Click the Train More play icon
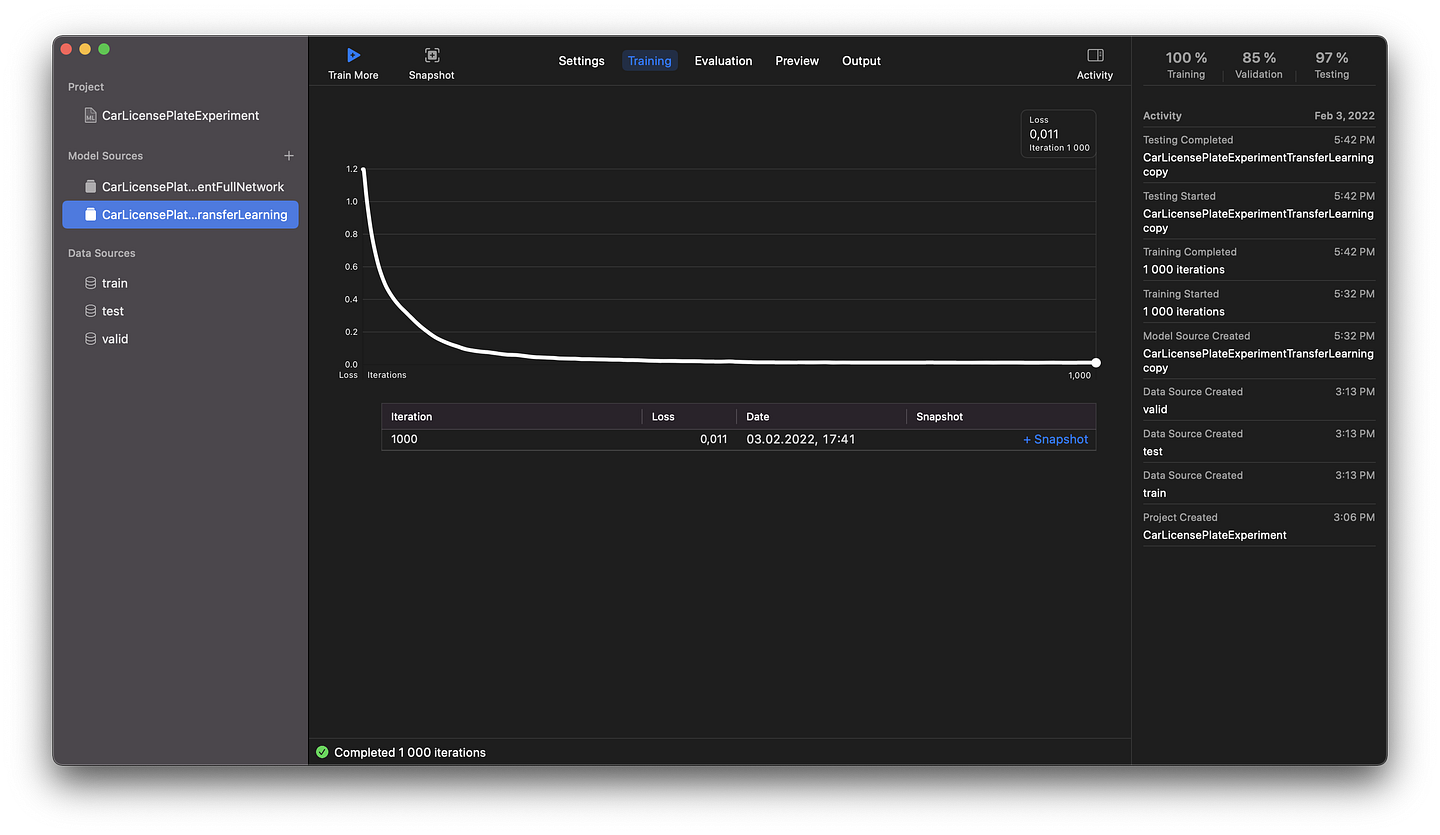The width and height of the screenshot is (1440, 835). (x=353, y=55)
